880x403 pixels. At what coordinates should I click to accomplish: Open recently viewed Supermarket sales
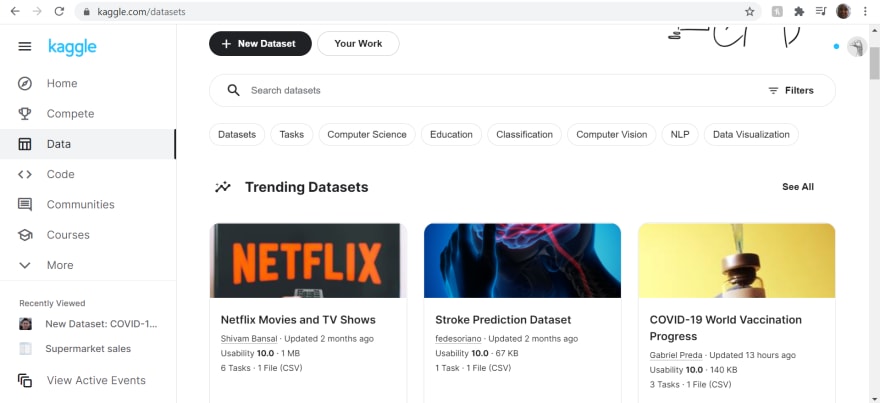pyautogui.click(x=88, y=349)
